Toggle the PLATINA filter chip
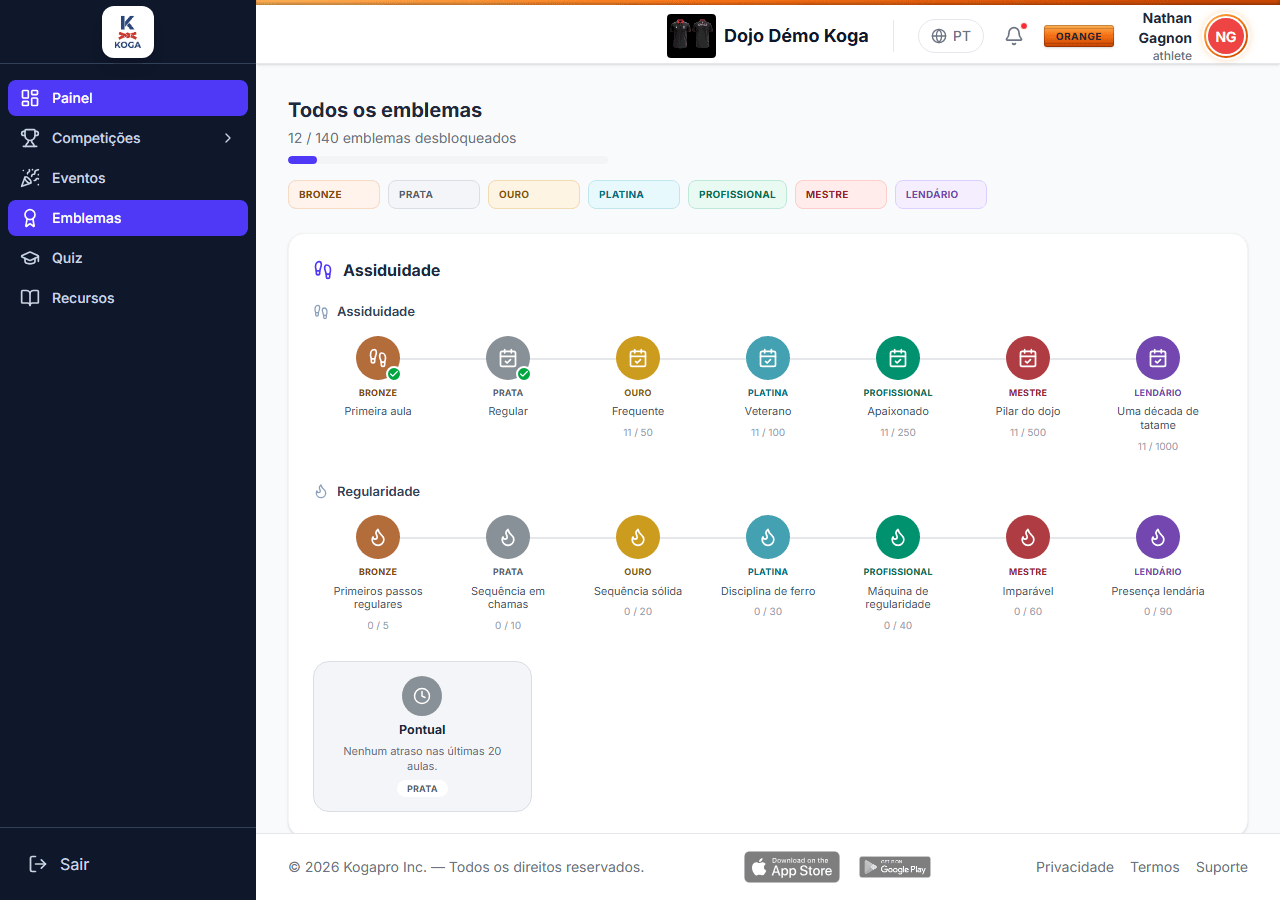 (x=634, y=194)
